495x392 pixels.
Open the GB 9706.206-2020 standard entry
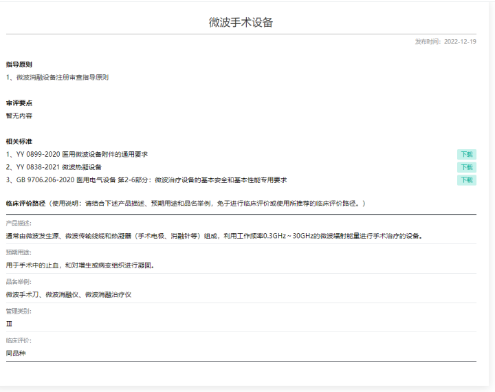pyautogui.click(x=146, y=180)
